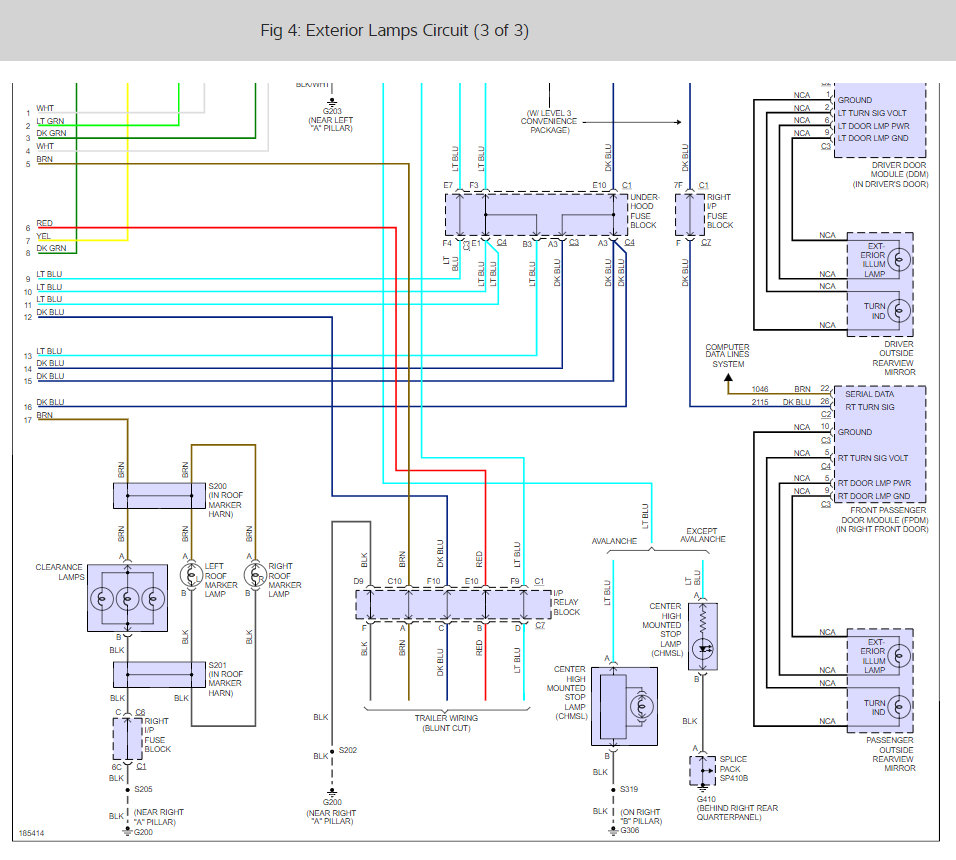Click the Trailer Wiring Blunt Cut label
Screen dimensions: 956x860
pos(446,723)
